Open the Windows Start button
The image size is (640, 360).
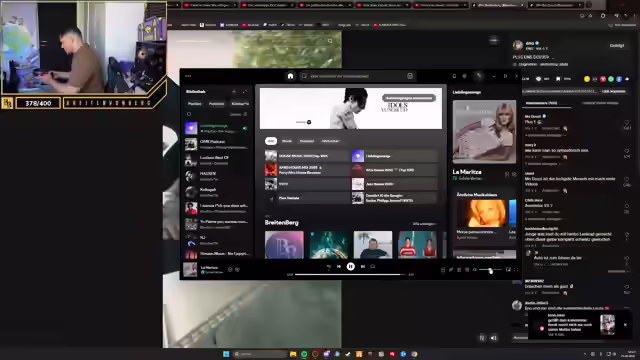coord(226,354)
